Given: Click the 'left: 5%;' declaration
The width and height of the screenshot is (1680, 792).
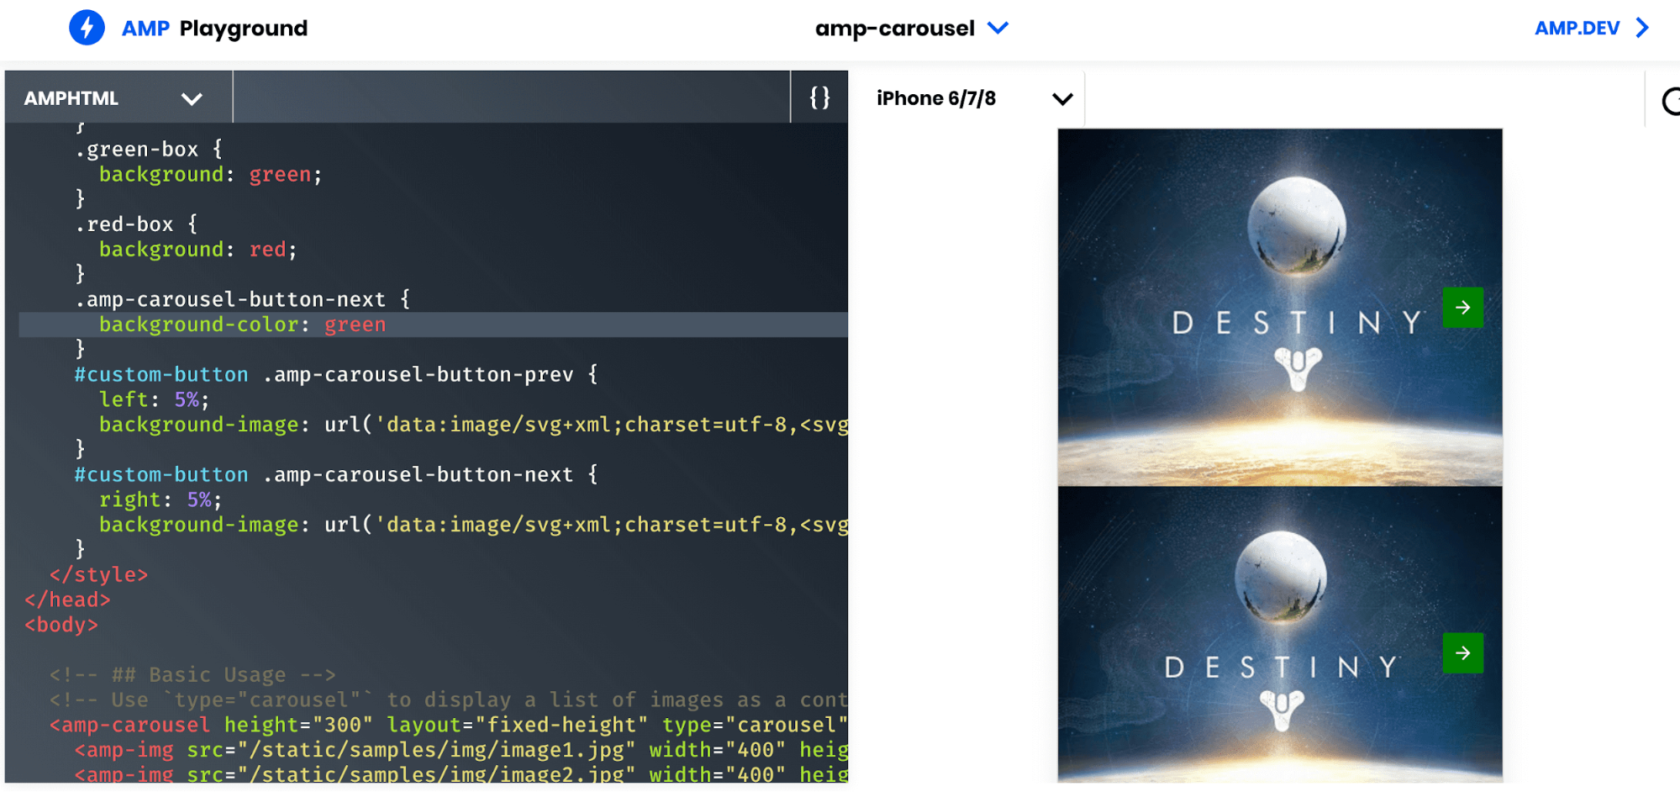Looking at the screenshot, I should (x=154, y=399).
